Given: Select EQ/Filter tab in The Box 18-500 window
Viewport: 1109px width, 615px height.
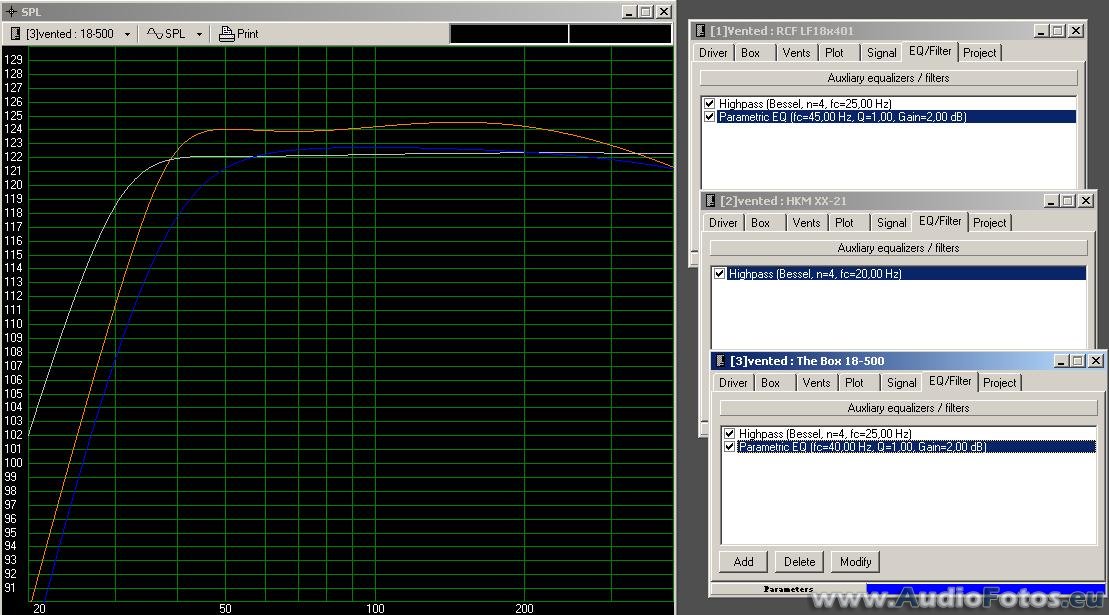Looking at the screenshot, I should [x=950, y=380].
